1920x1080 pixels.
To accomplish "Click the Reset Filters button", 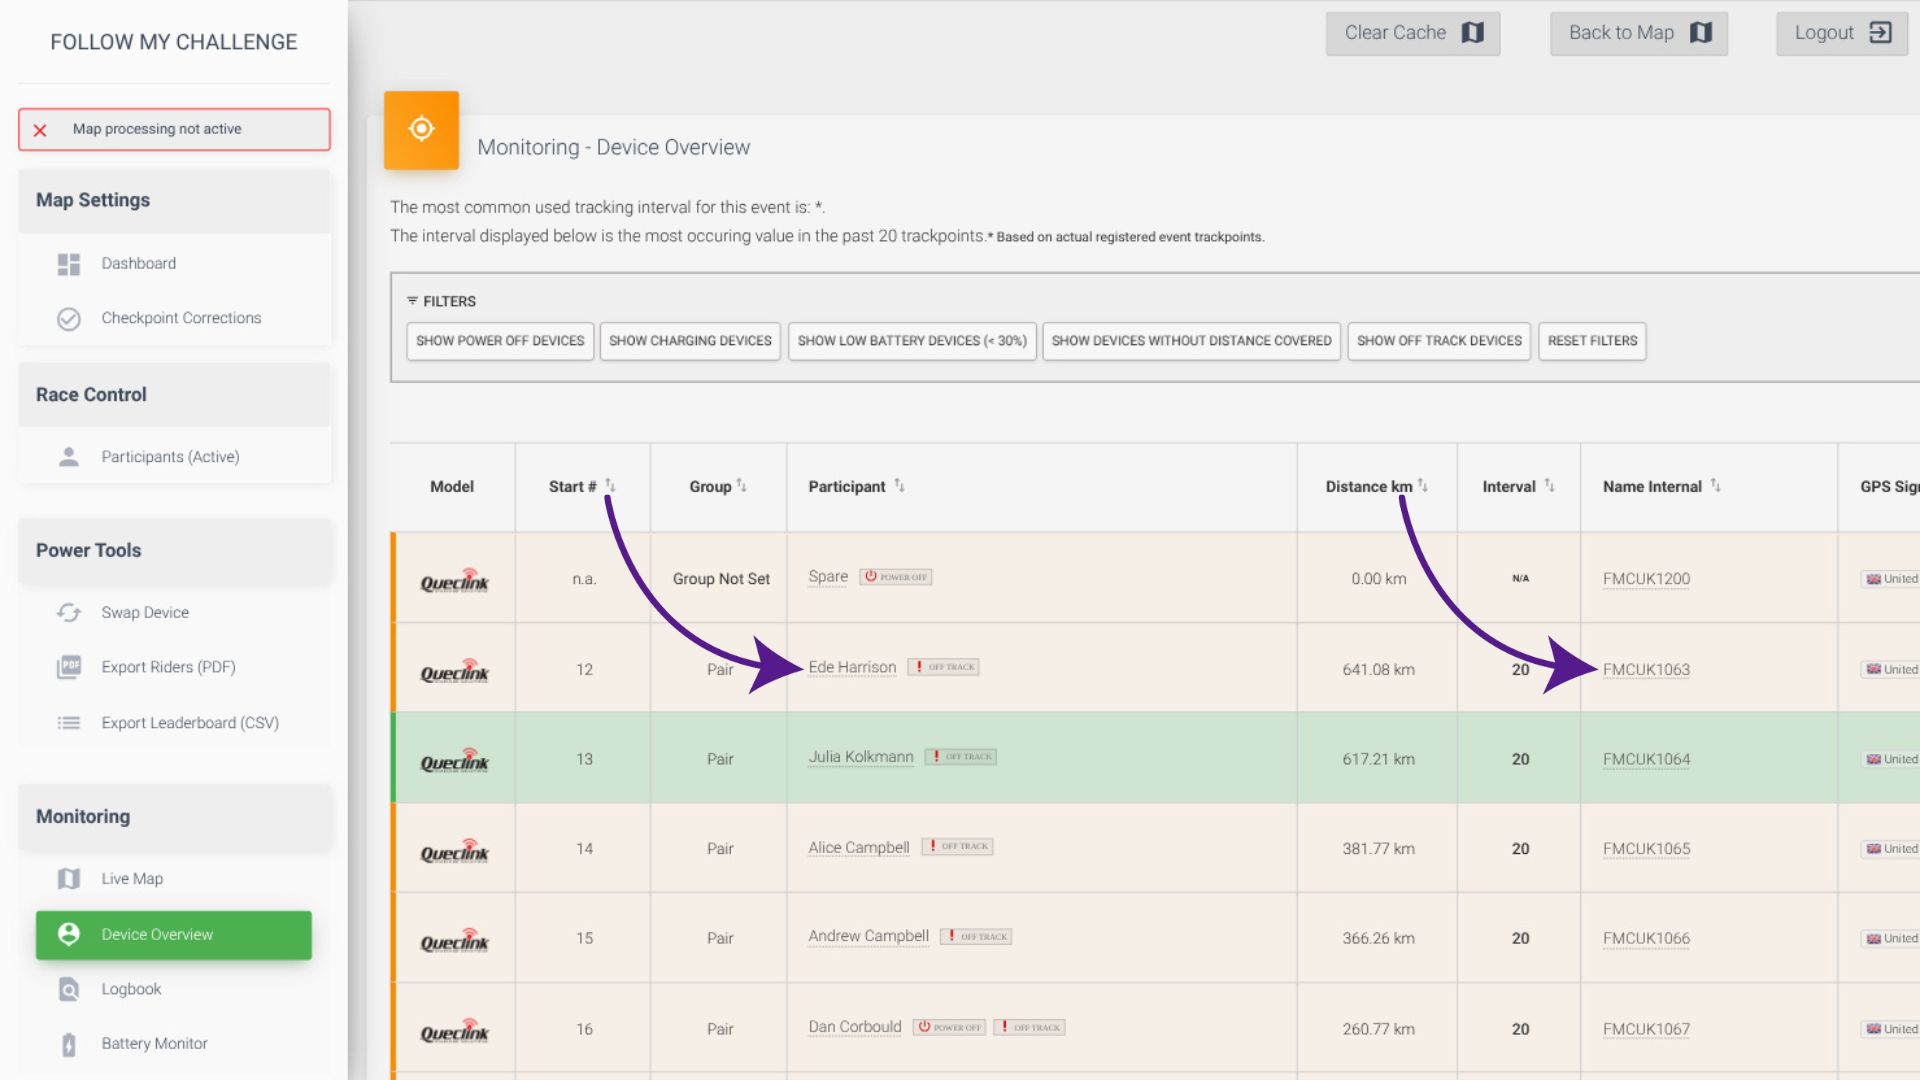I will (1592, 341).
